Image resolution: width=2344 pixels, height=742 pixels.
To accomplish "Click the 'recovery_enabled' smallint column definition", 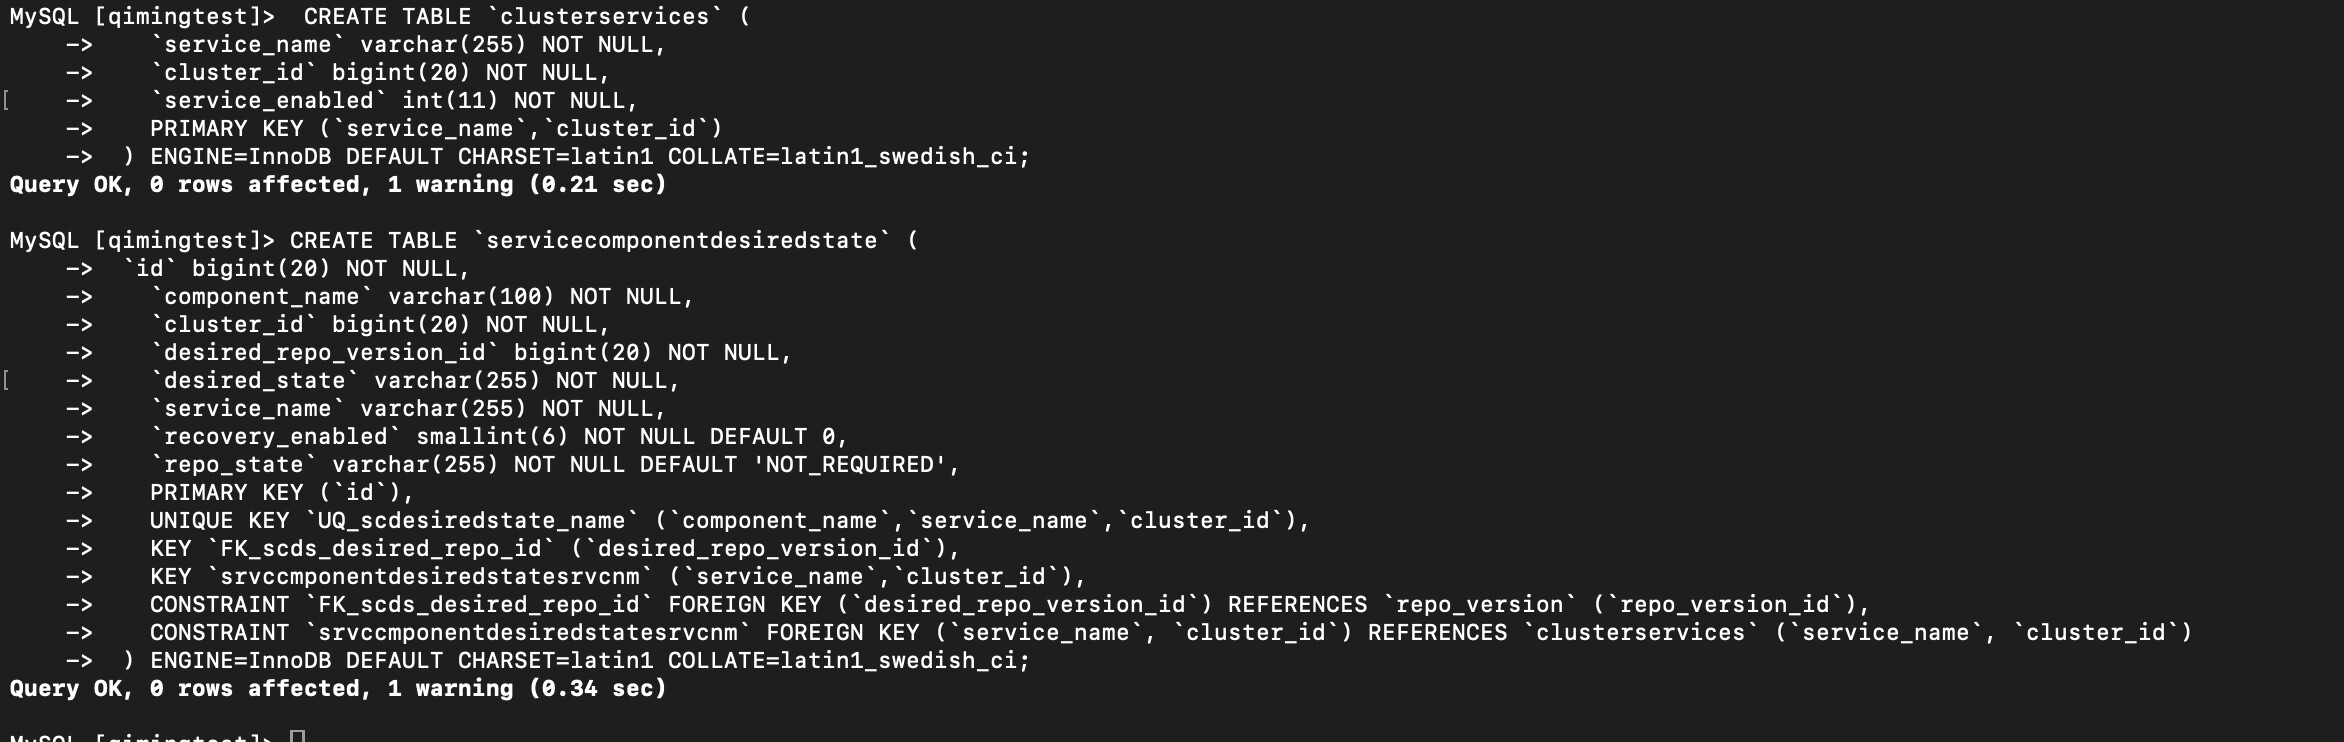I will pyautogui.click(x=499, y=437).
